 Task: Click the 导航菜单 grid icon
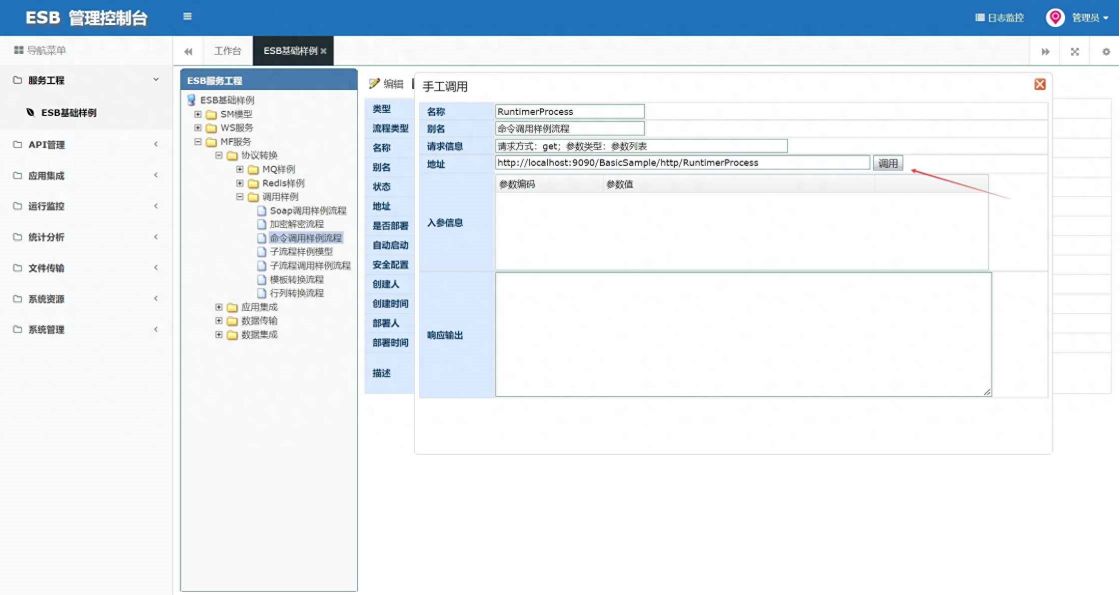tap(19, 50)
